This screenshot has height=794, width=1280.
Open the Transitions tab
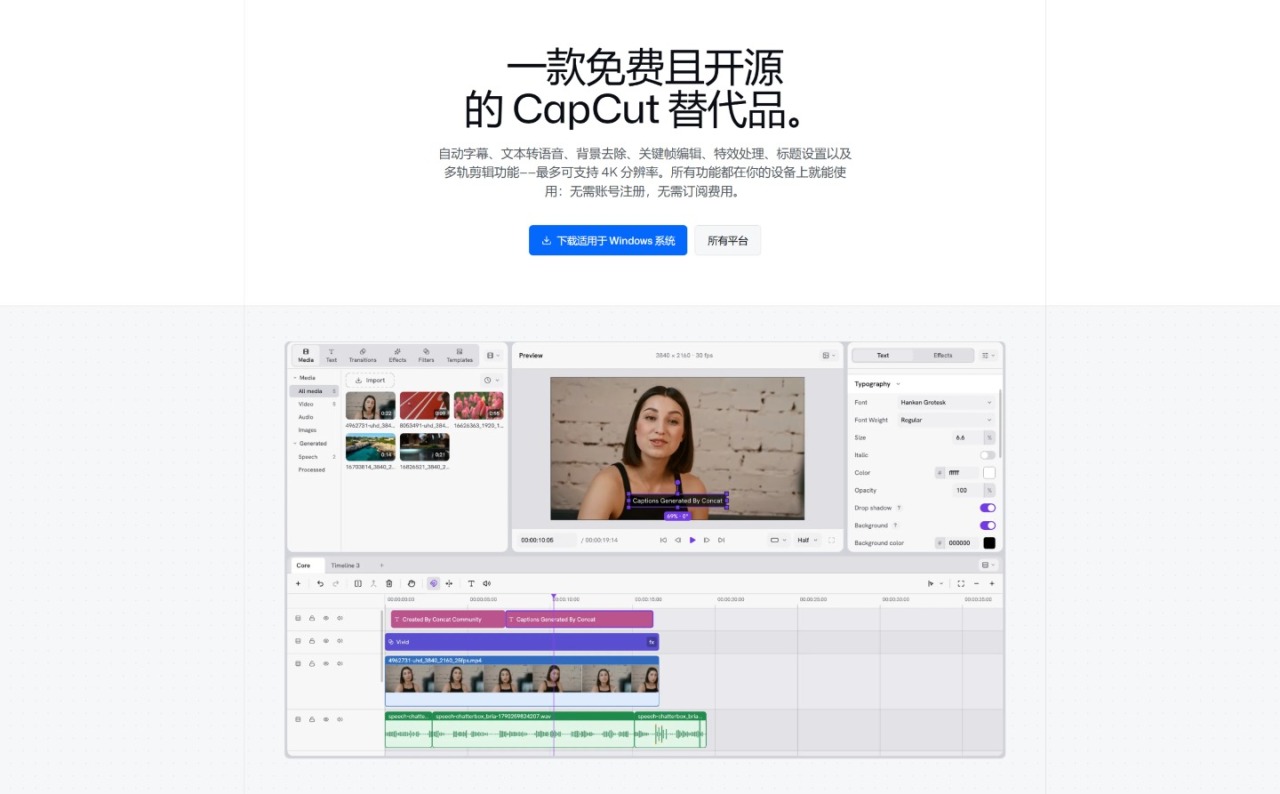[363, 355]
